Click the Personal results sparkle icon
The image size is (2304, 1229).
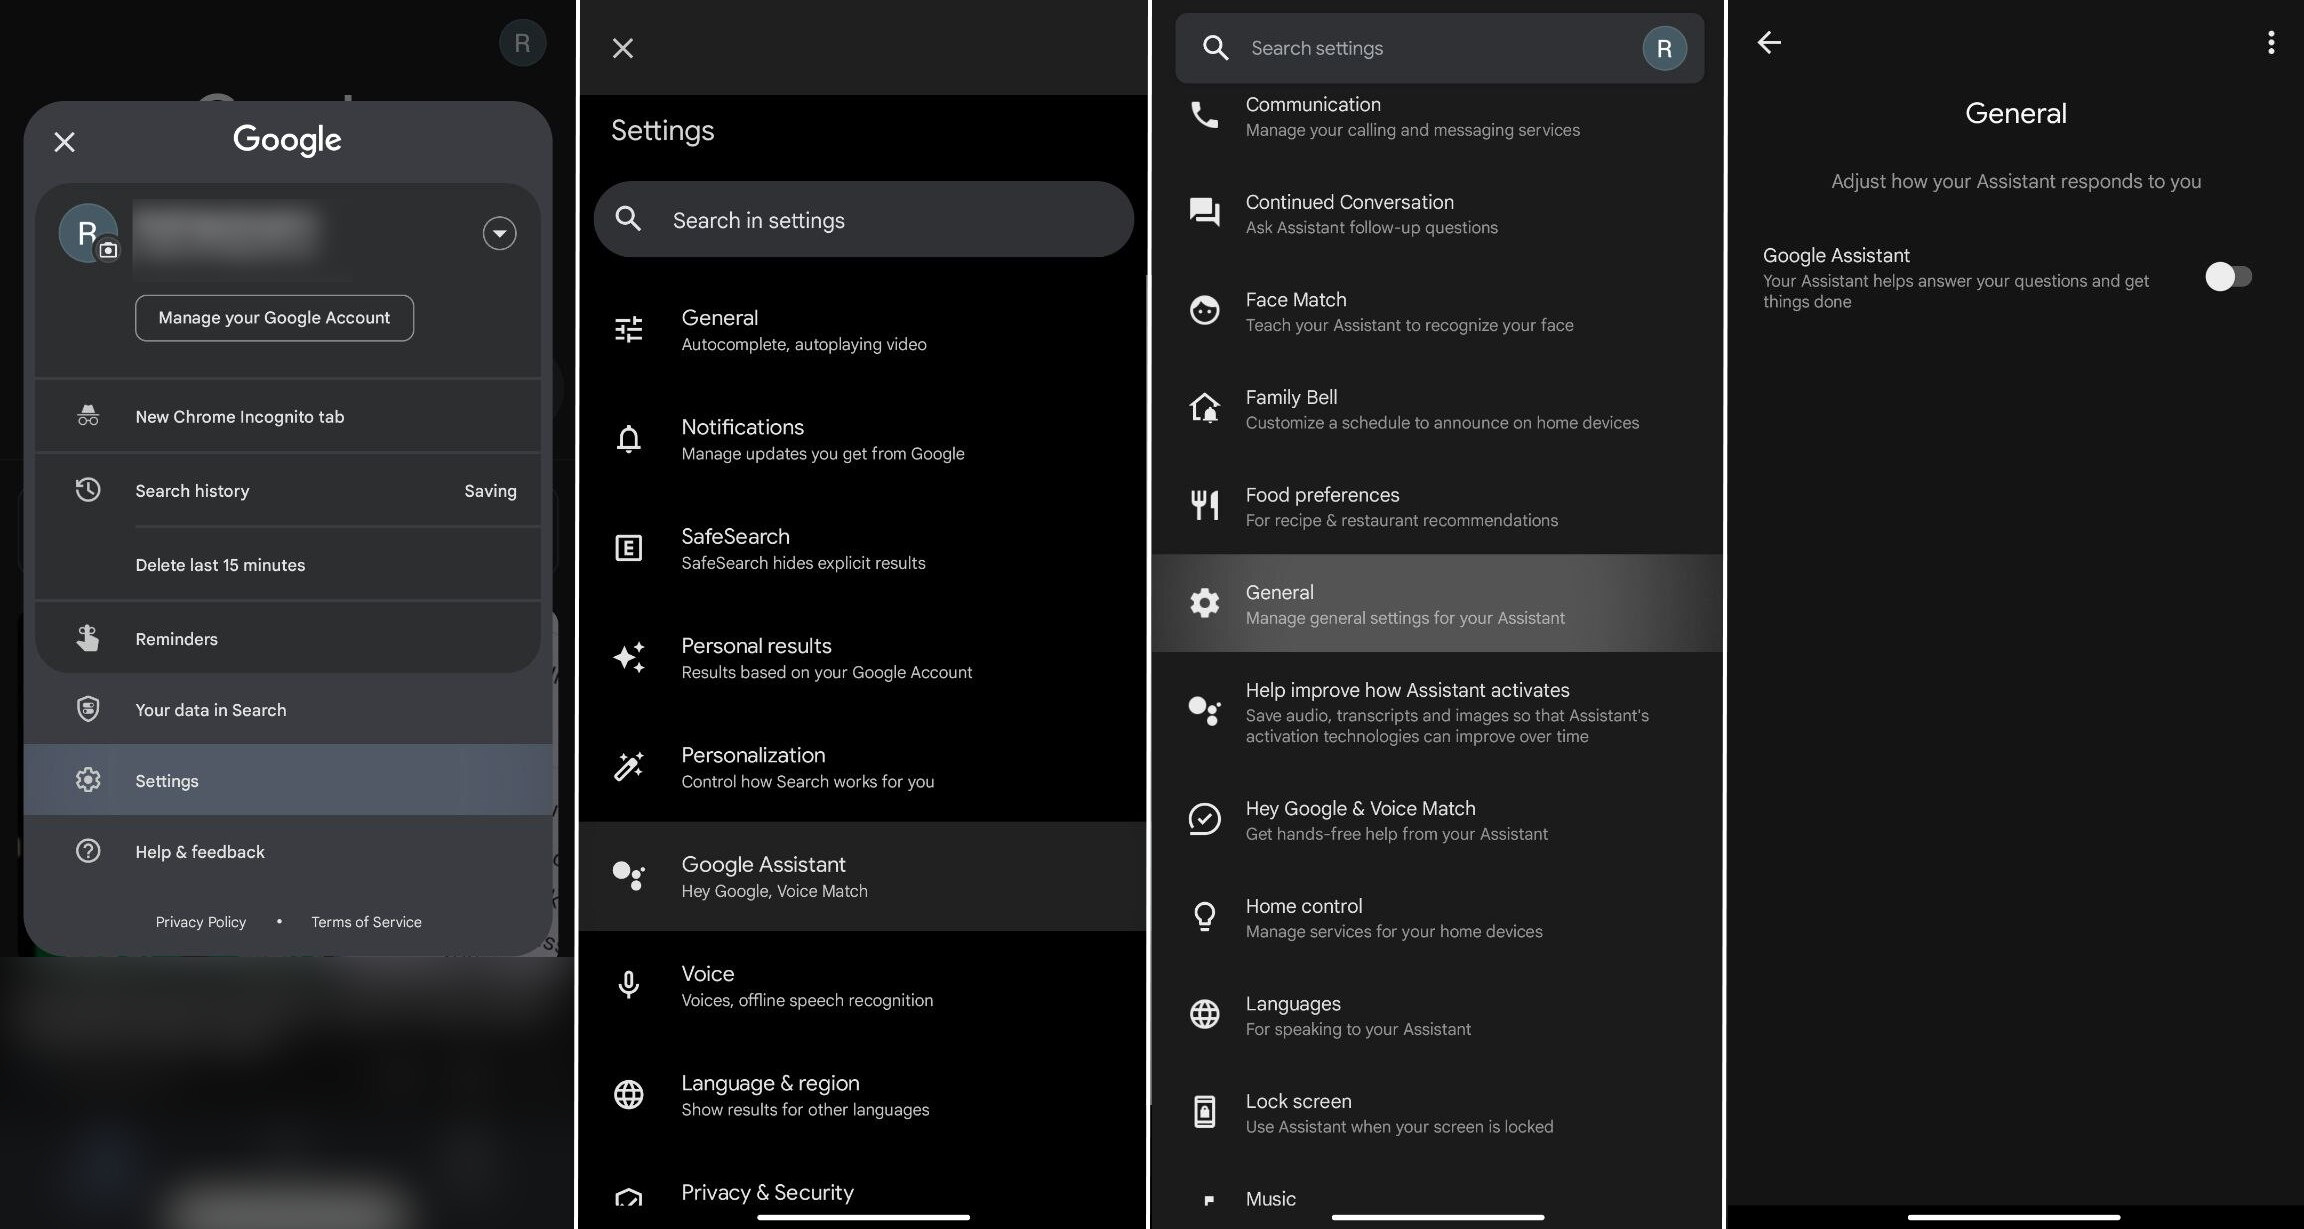pyautogui.click(x=628, y=657)
